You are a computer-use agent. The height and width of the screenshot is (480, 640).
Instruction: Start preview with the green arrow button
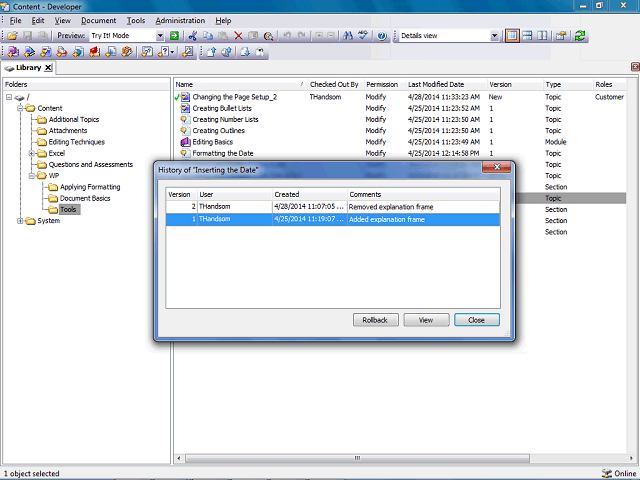pos(174,36)
